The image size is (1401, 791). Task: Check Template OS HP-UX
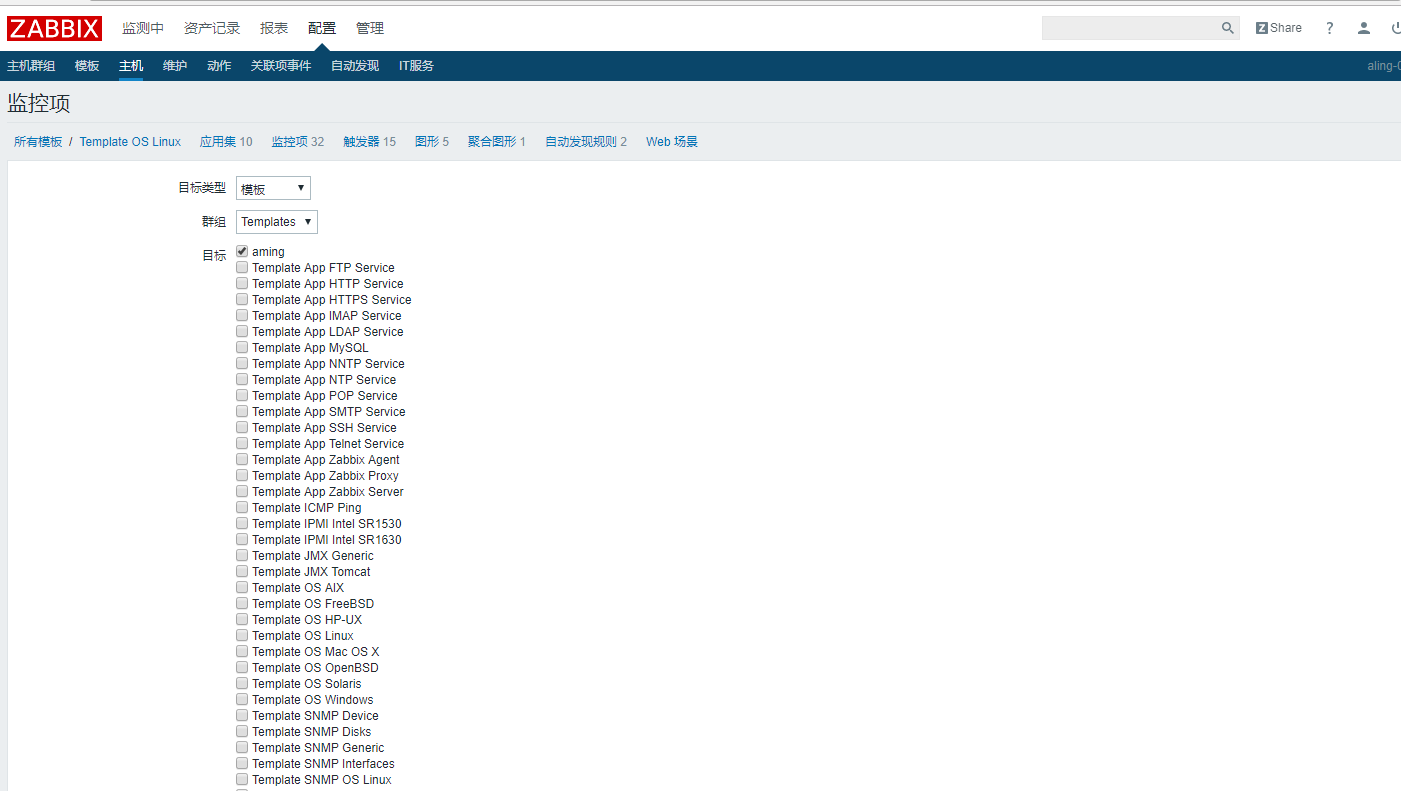[x=242, y=619]
